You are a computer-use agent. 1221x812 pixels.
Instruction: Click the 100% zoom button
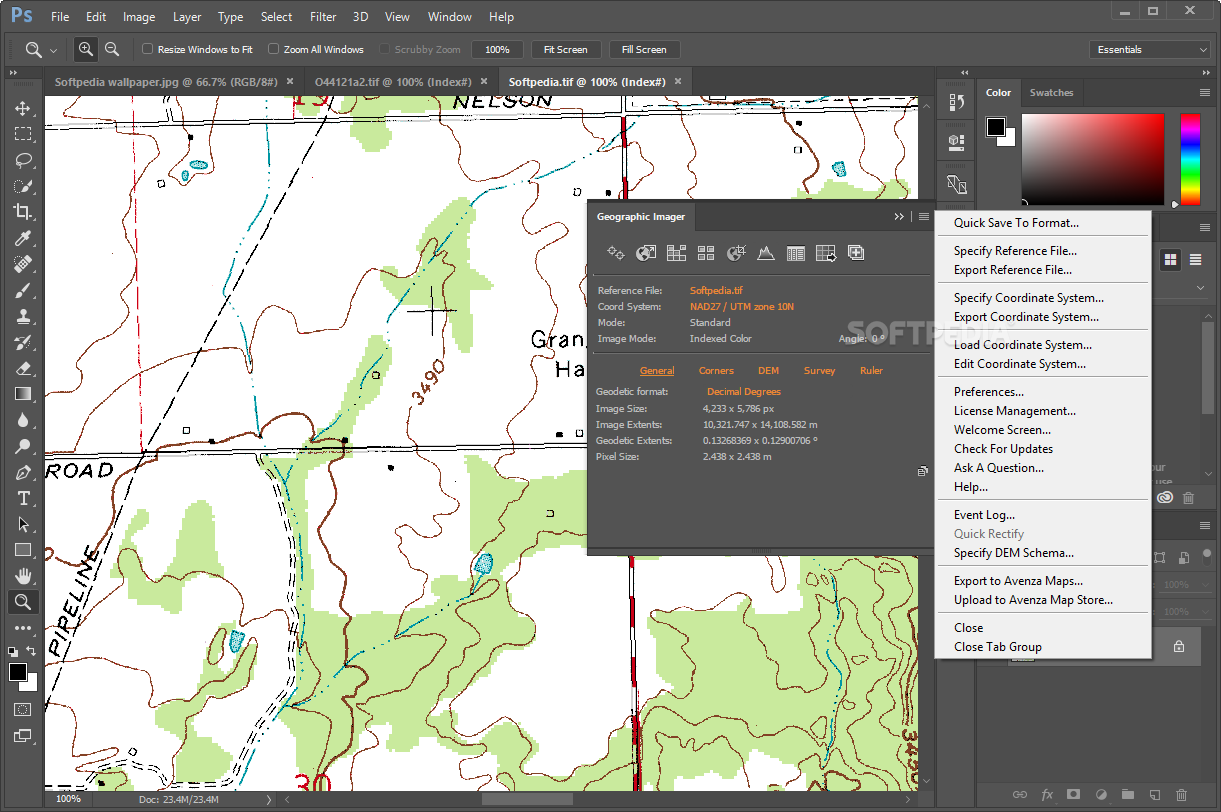497,49
